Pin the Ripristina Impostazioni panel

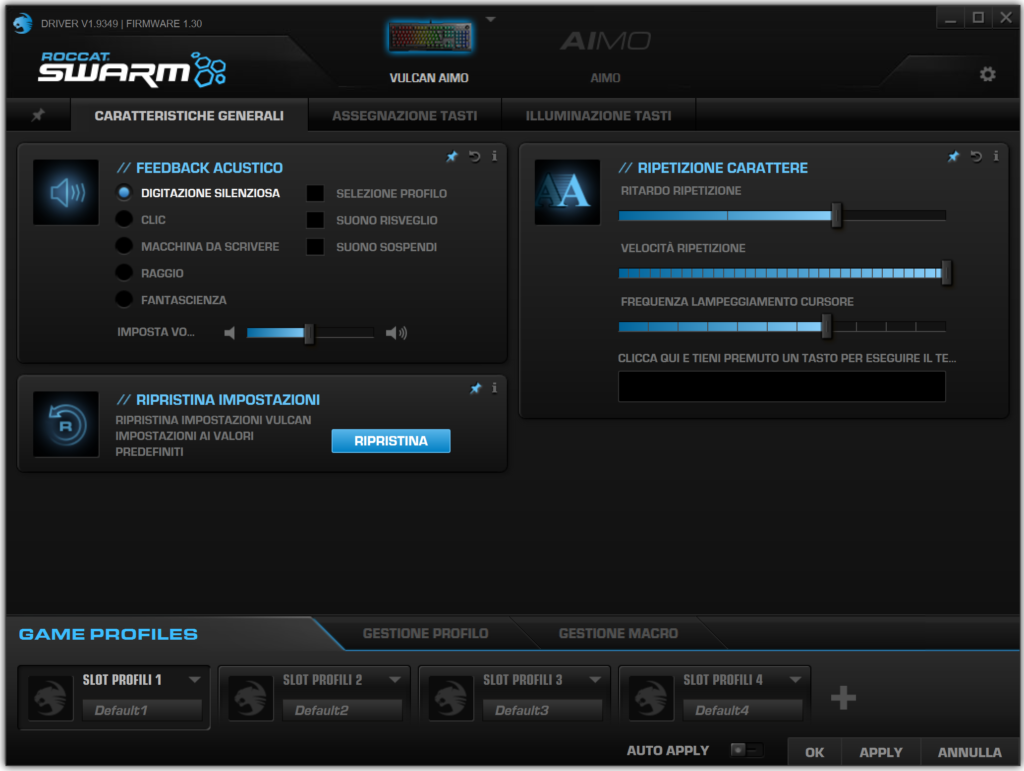[475, 388]
